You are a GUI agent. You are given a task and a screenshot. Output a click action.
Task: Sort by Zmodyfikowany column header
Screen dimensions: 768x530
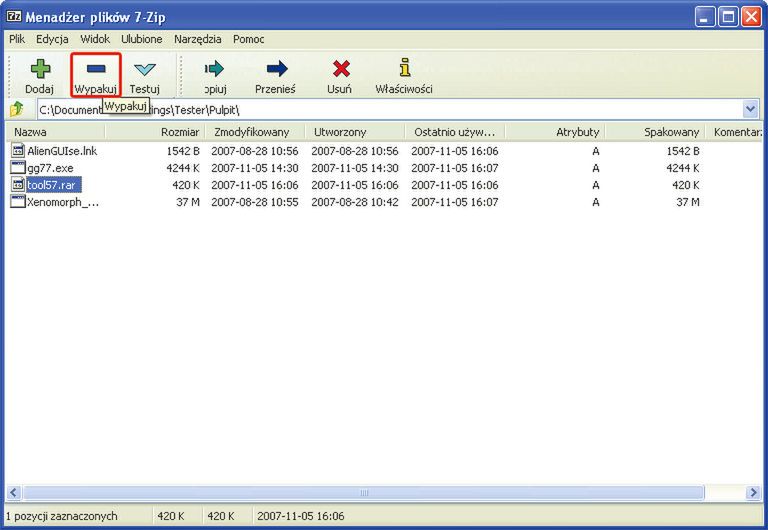click(255, 132)
